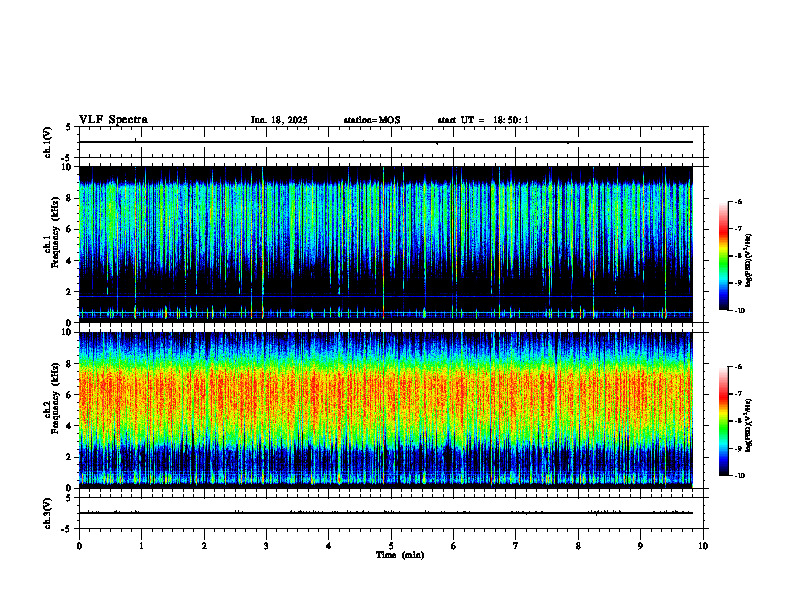Click time axis tick label "3"

click(266, 546)
